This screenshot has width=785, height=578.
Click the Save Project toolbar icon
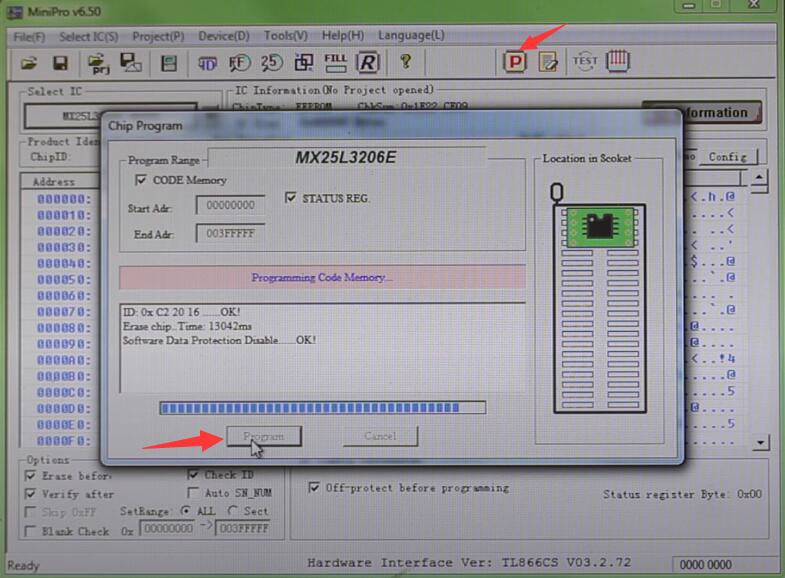tap(131, 63)
